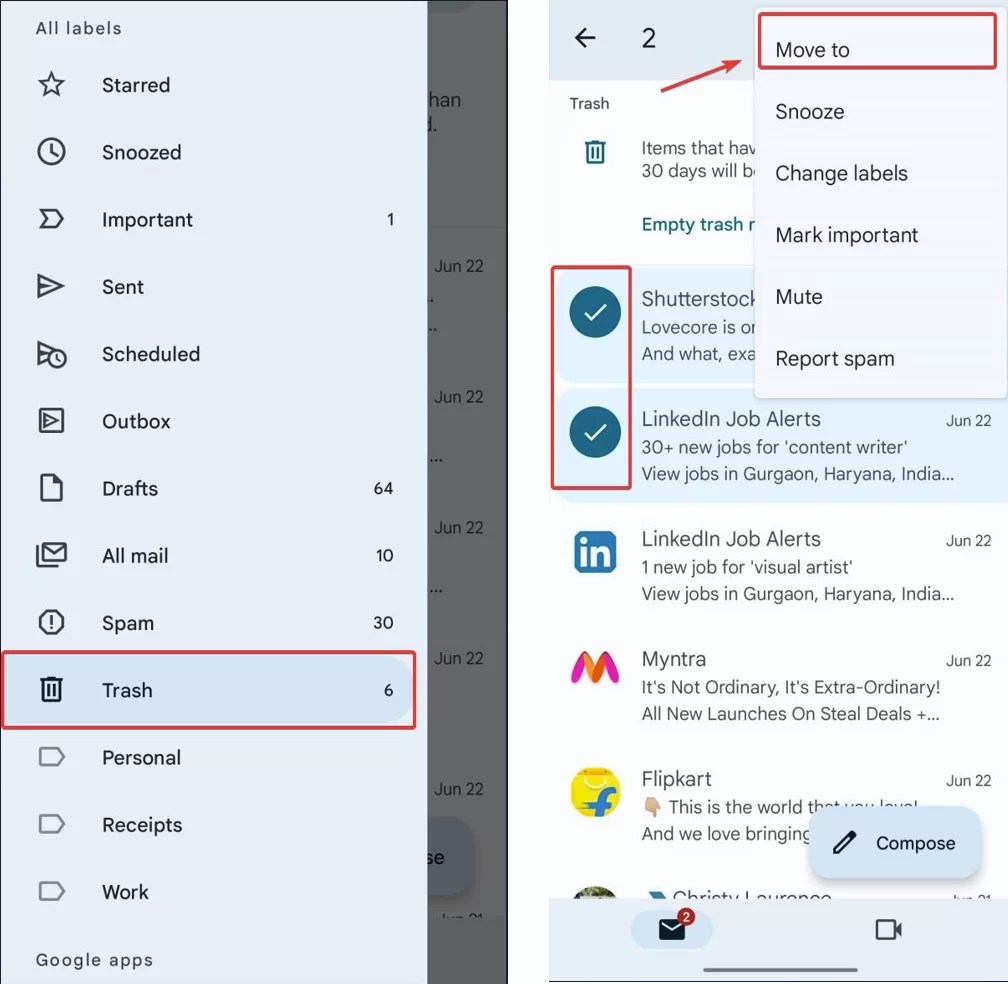1008x984 pixels.
Task: Open Outbox using its icon
Action: click(51, 421)
